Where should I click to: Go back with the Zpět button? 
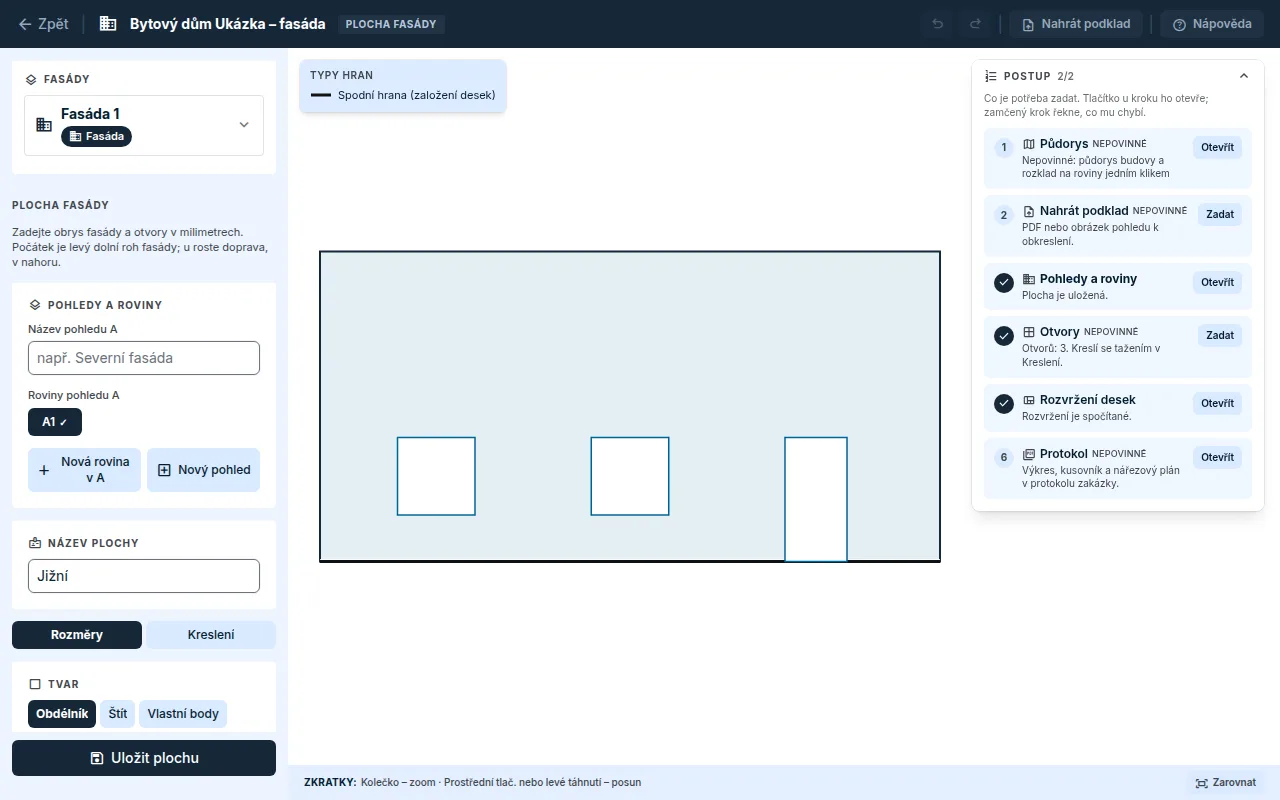tap(44, 24)
